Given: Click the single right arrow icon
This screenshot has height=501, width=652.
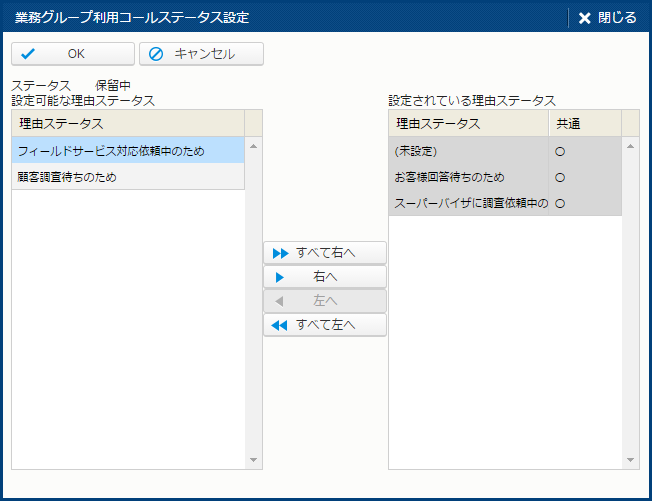Looking at the screenshot, I should coord(280,277).
